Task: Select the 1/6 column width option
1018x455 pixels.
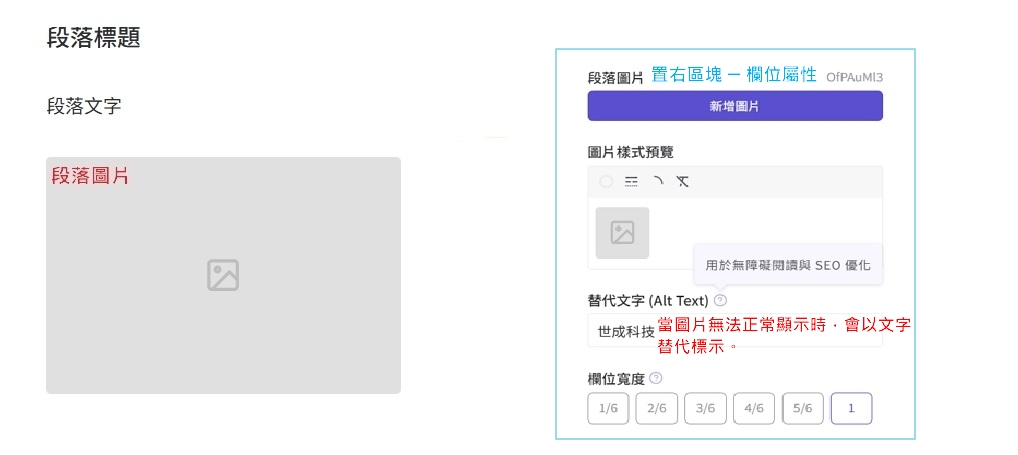Action: [x=608, y=409]
